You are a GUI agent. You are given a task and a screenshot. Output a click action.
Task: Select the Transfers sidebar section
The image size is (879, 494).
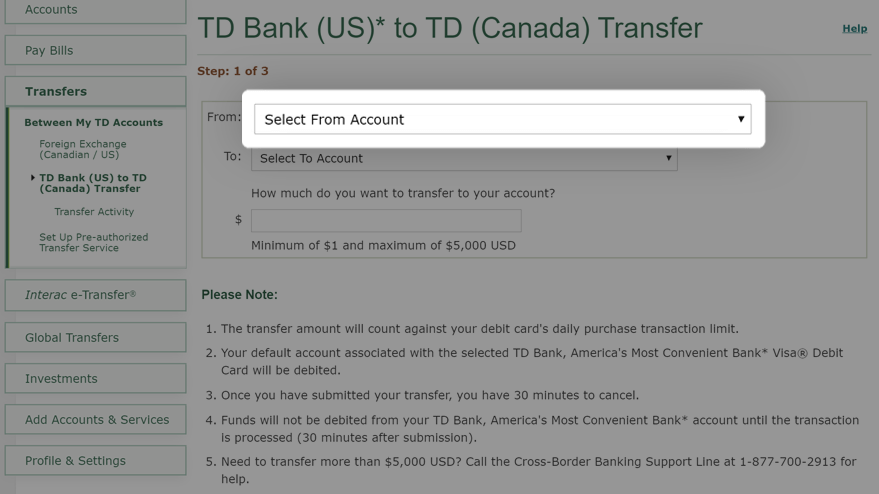[x=95, y=91]
